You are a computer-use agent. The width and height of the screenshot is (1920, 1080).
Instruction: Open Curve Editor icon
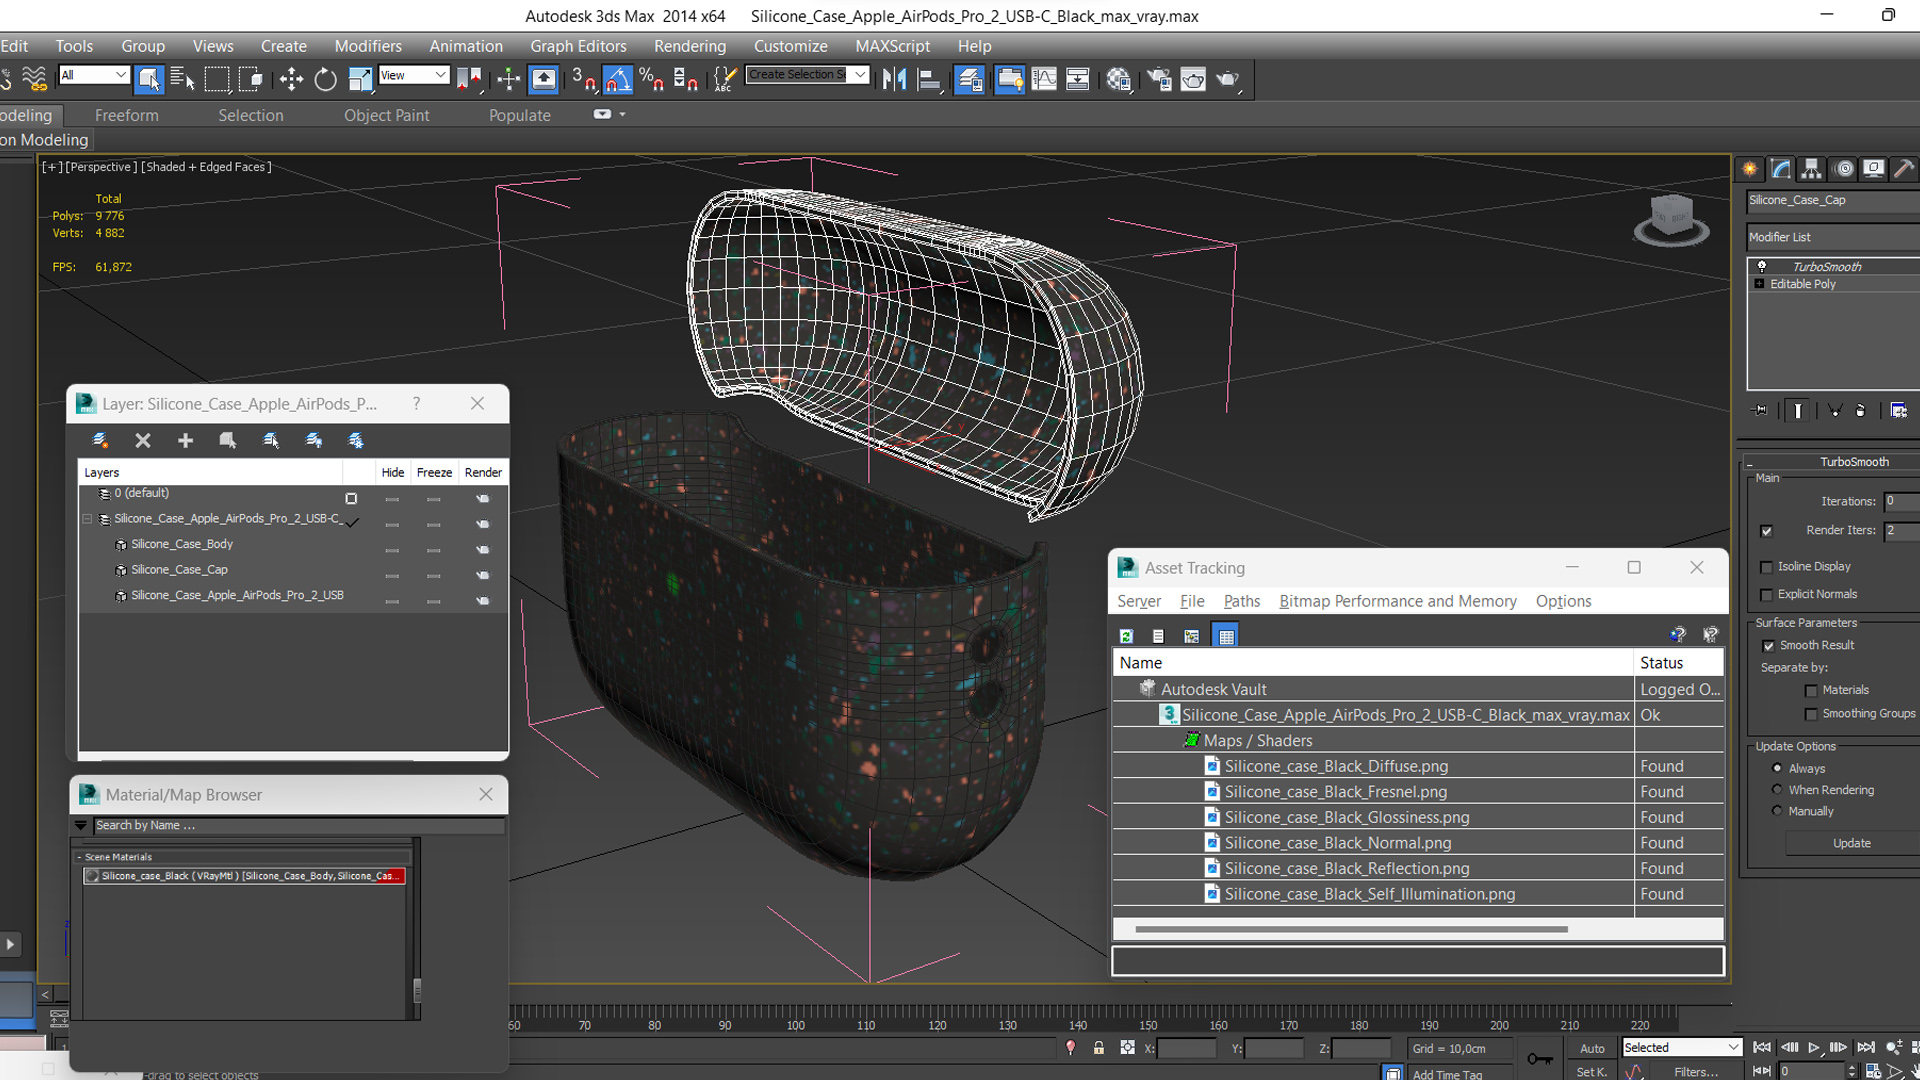(x=1044, y=79)
